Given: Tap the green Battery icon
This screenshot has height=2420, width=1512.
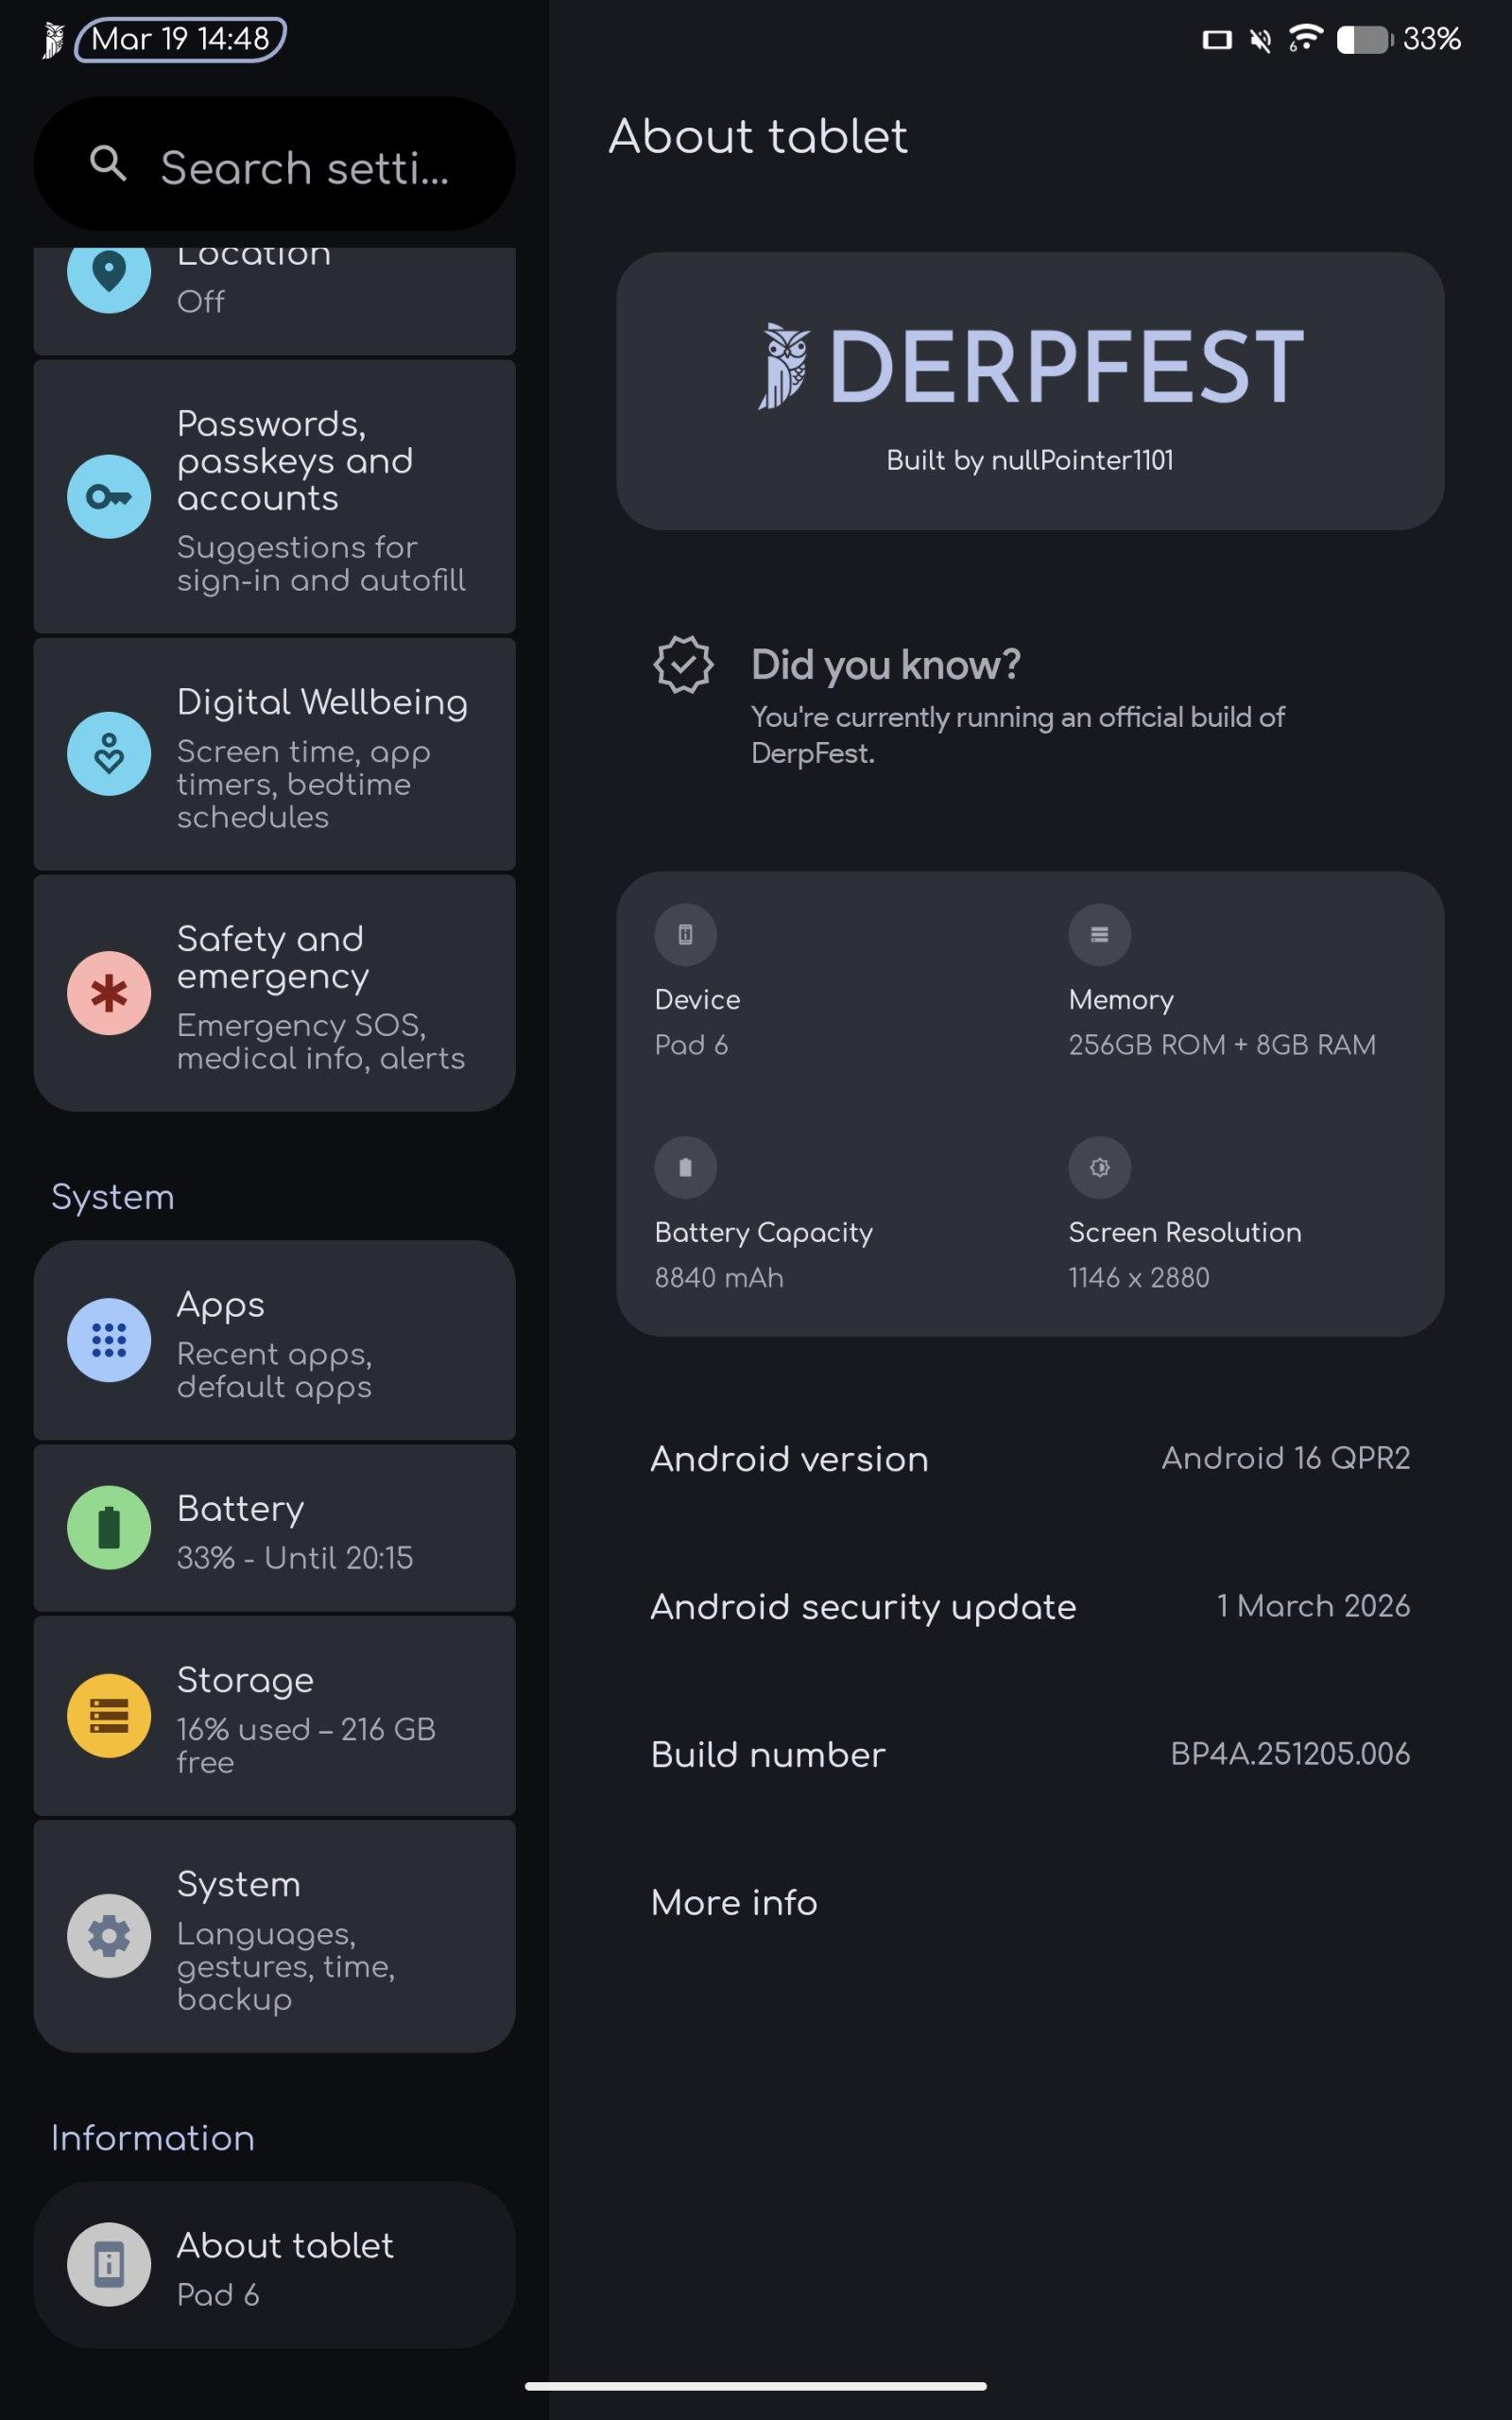Looking at the screenshot, I should coord(109,1528).
